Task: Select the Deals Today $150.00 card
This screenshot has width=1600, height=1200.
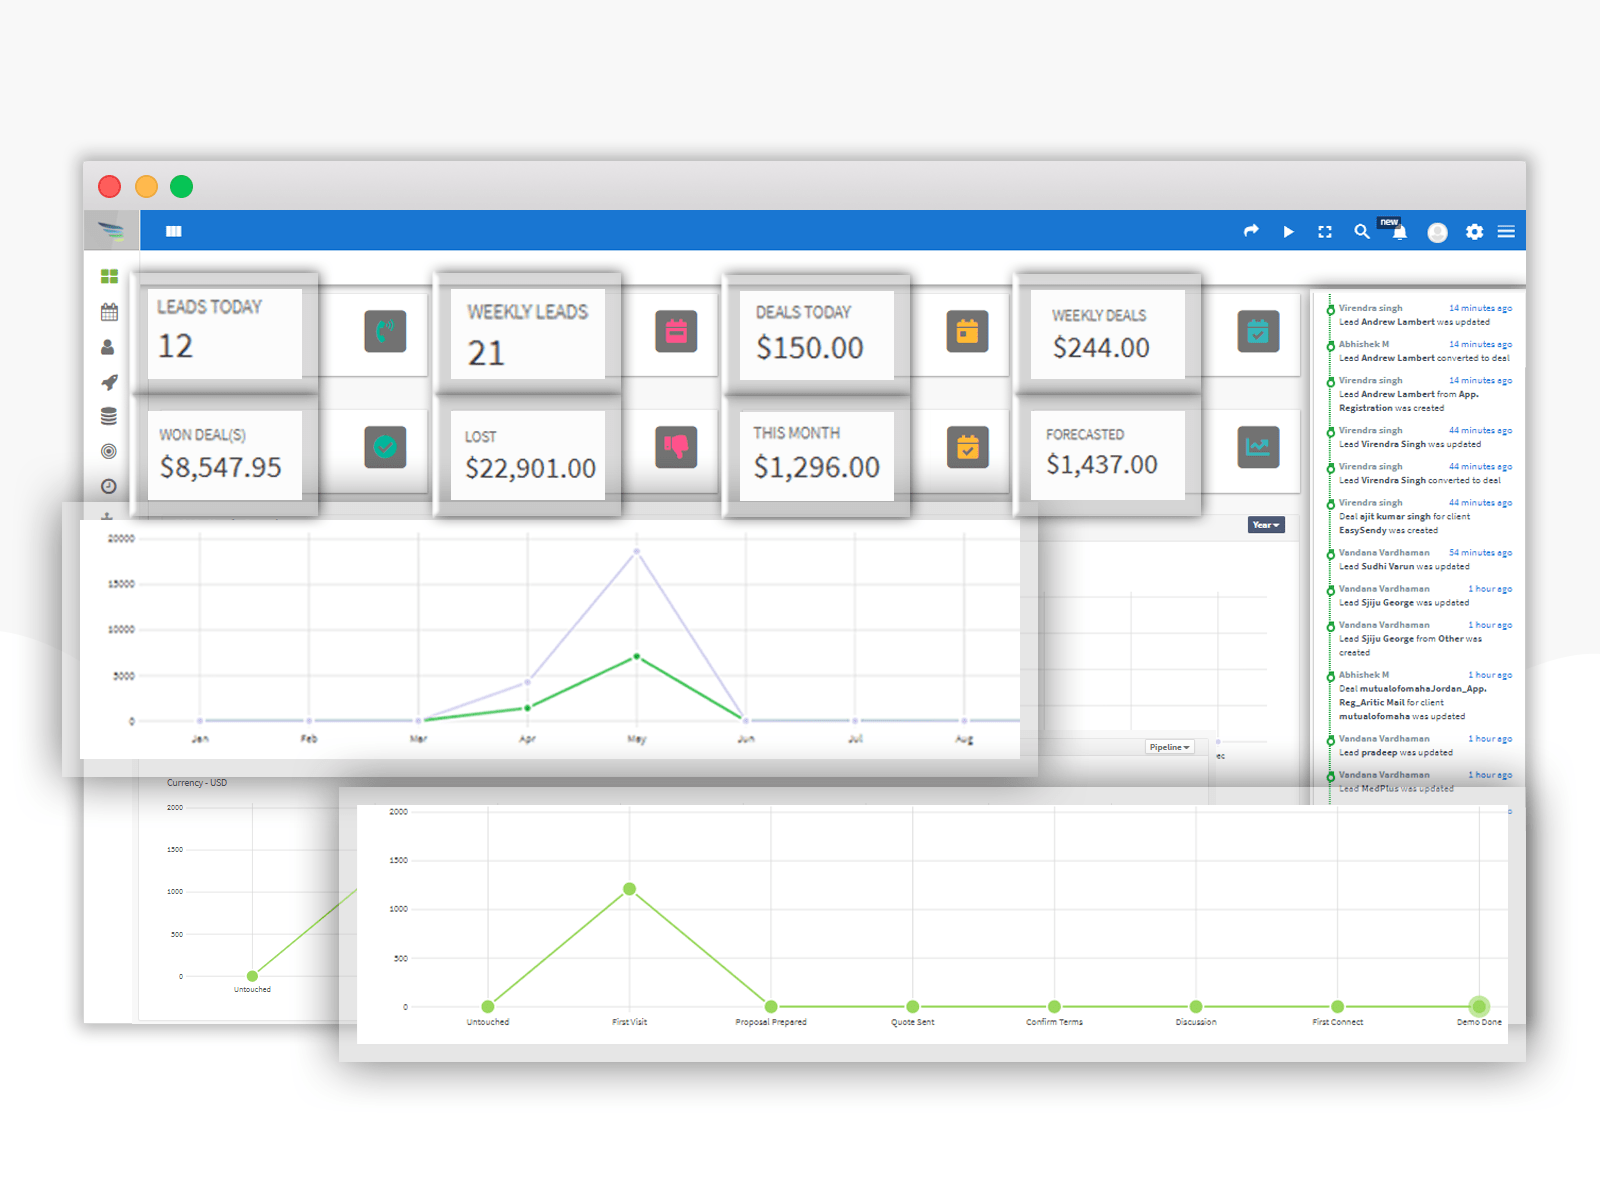Action: (817, 335)
